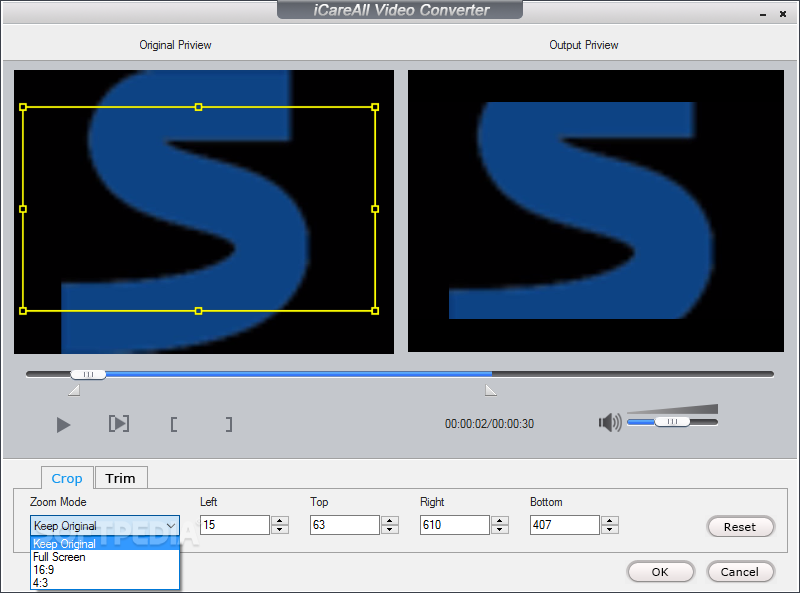
Task: Decrease the Top crop value
Action: click(390, 529)
